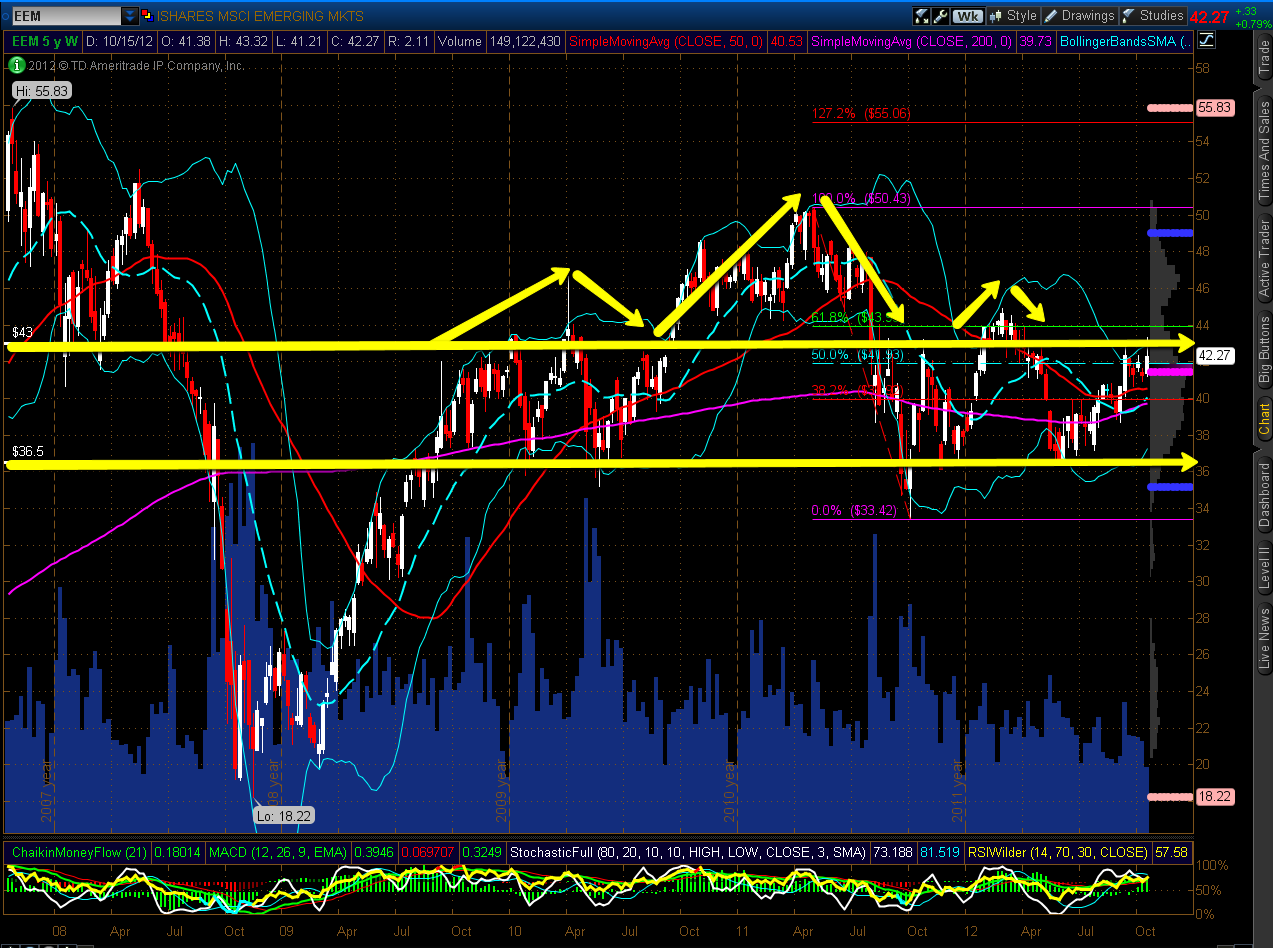Click the ISHARES MSCI EMERGING MKTS title
The image size is (1273, 948).
click(260, 16)
